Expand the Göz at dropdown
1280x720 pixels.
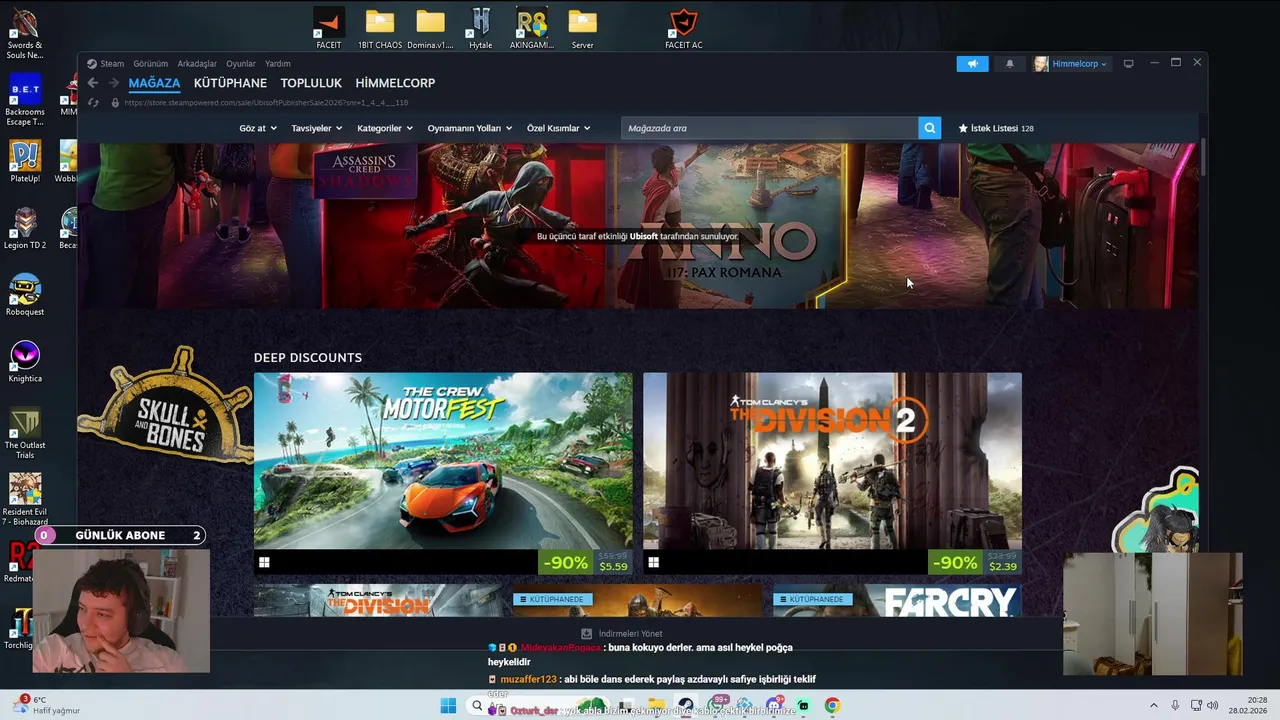click(258, 128)
